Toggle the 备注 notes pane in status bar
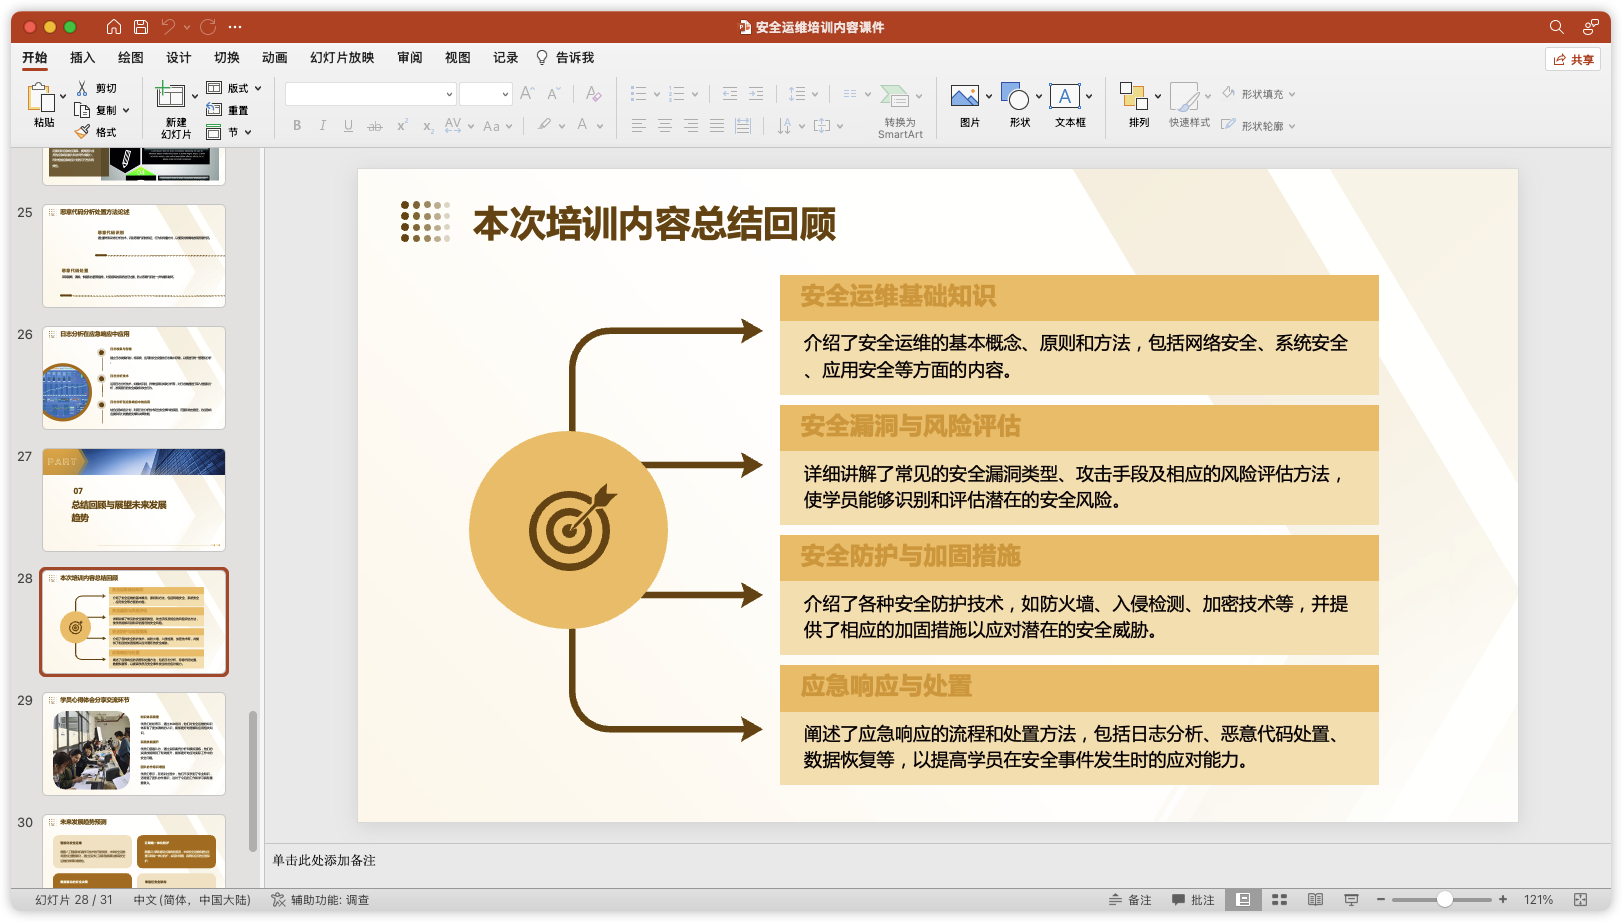The width and height of the screenshot is (1622, 922). pos(1130,900)
